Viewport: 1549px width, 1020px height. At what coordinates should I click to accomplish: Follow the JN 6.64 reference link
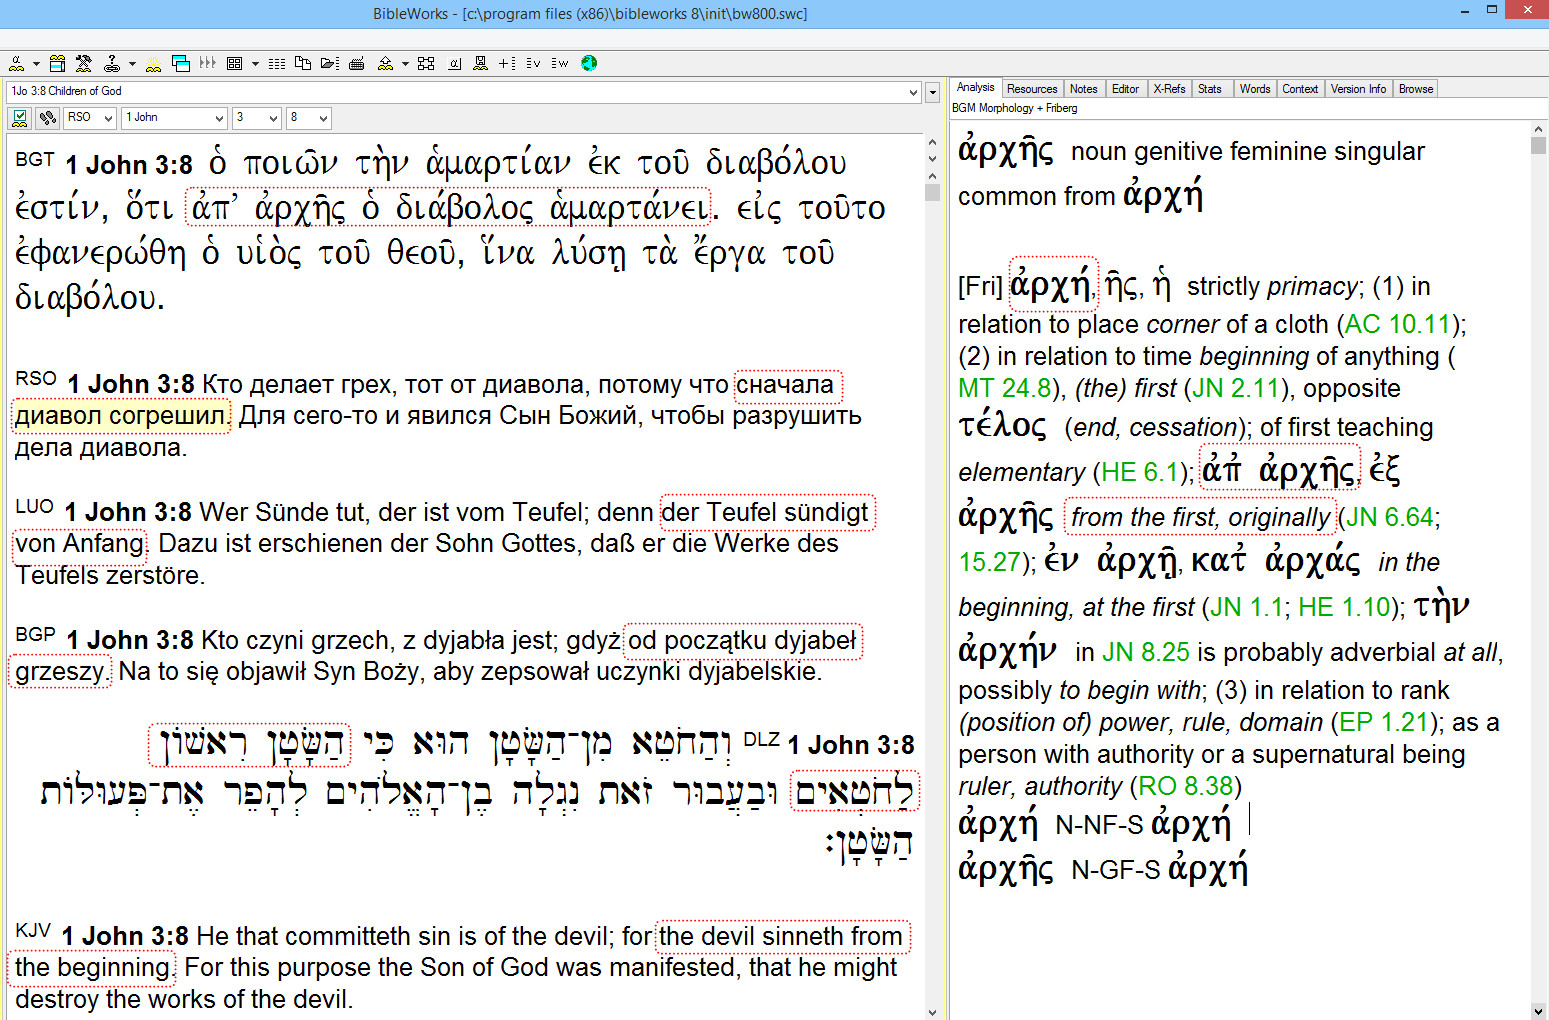1389,517
